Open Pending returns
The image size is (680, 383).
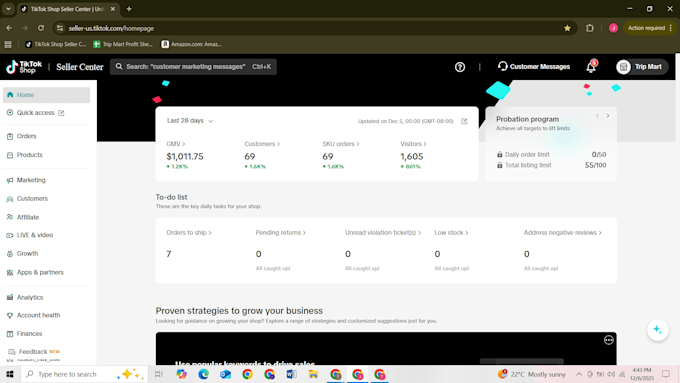[x=281, y=233]
